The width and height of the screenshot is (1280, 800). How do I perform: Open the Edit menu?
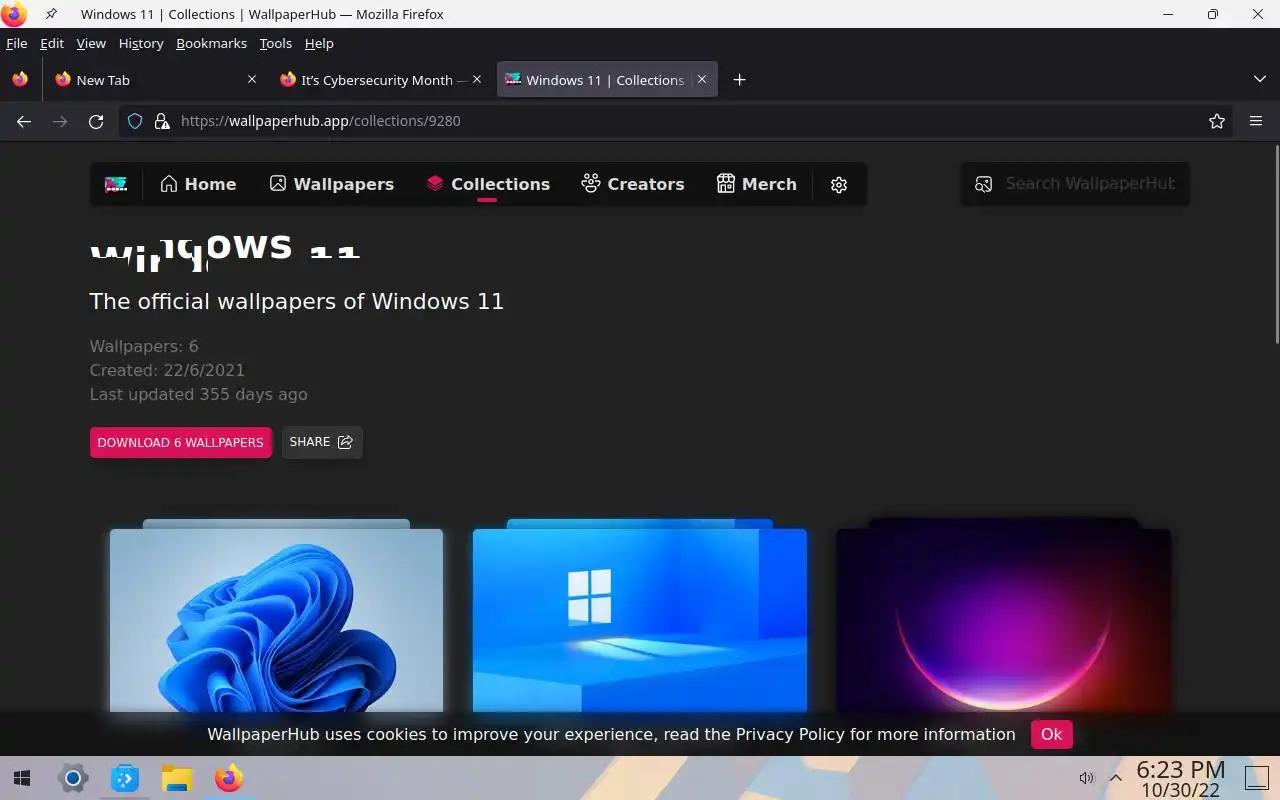point(52,43)
